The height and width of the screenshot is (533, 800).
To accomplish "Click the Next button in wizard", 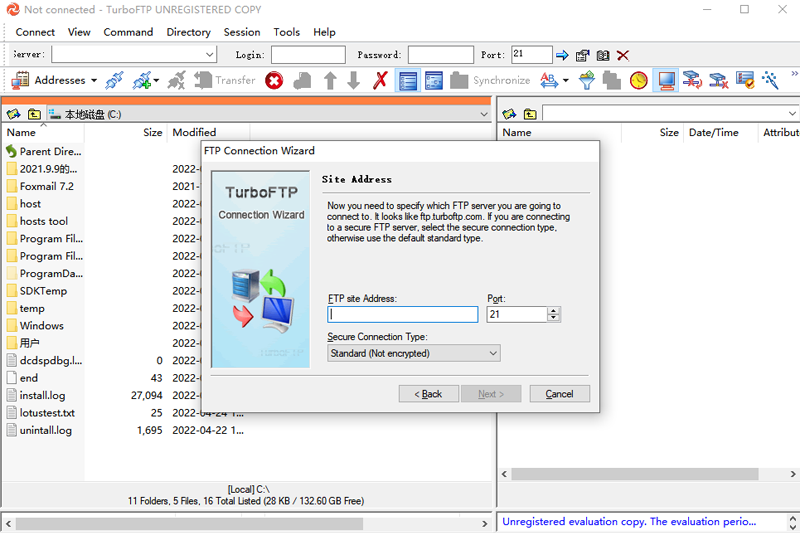I will coord(491,394).
